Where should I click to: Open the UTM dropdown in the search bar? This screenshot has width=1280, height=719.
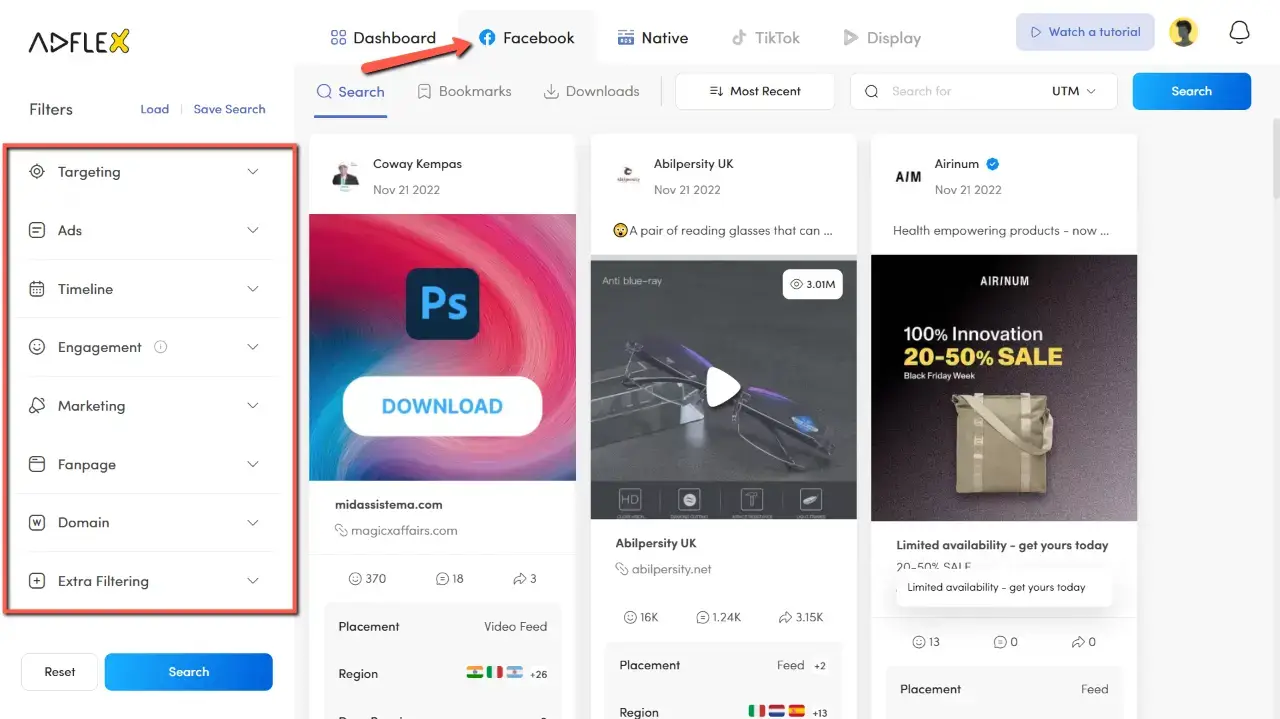click(1074, 90)
